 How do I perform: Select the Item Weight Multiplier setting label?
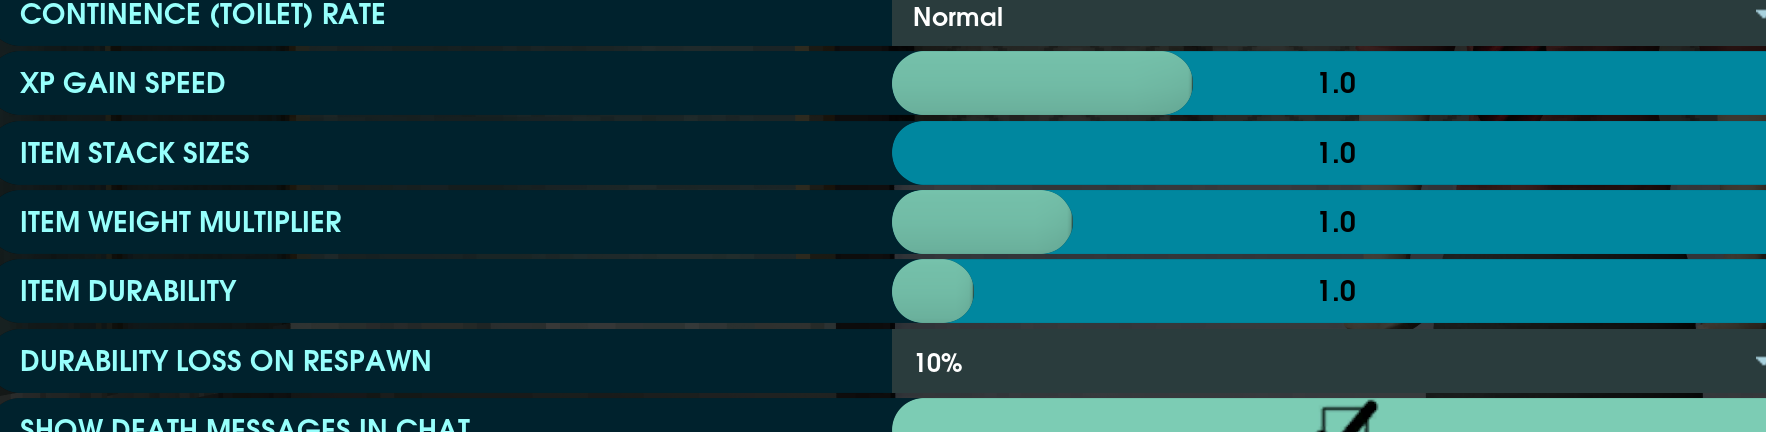pyautogui.click(x=181, y=222)
